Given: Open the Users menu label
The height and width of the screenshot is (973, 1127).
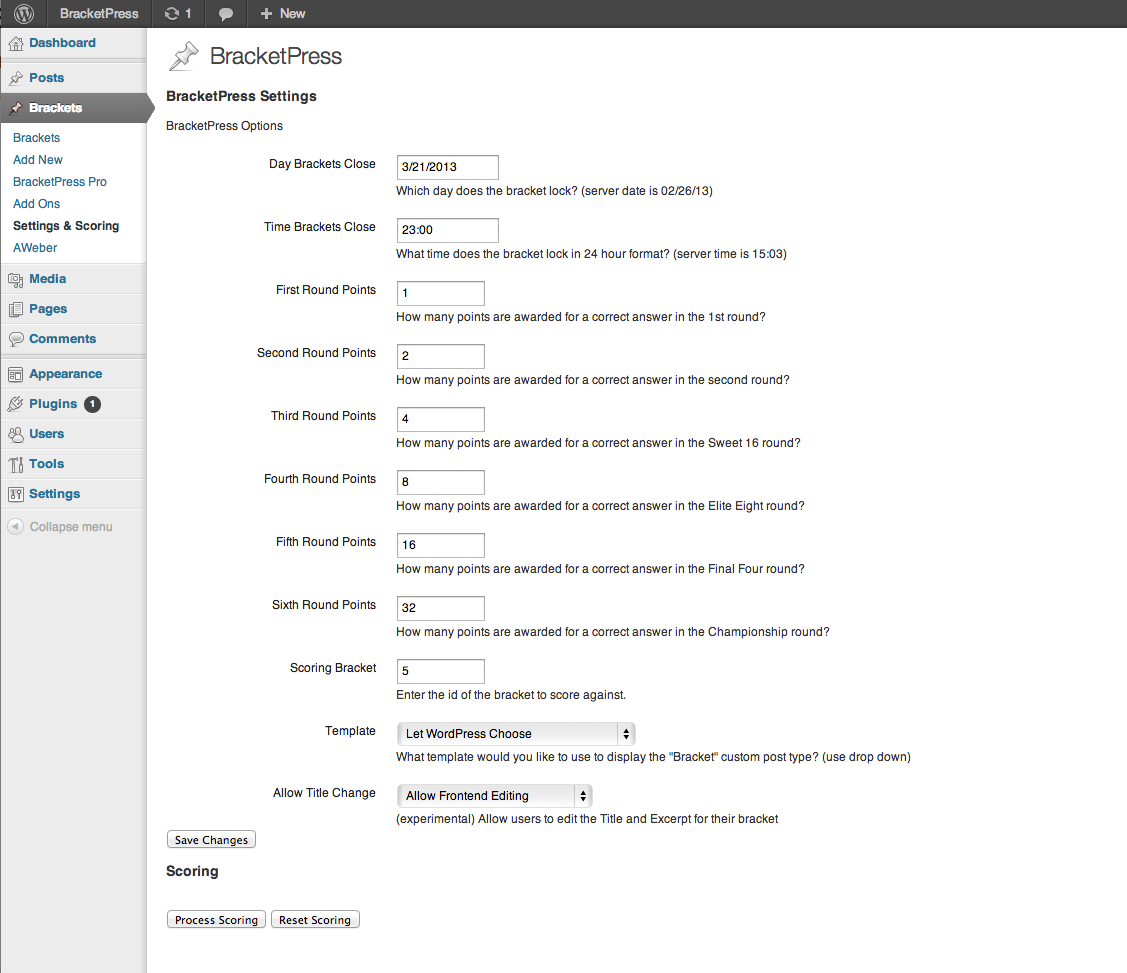Looking at the screenshot, I should 47,434.
